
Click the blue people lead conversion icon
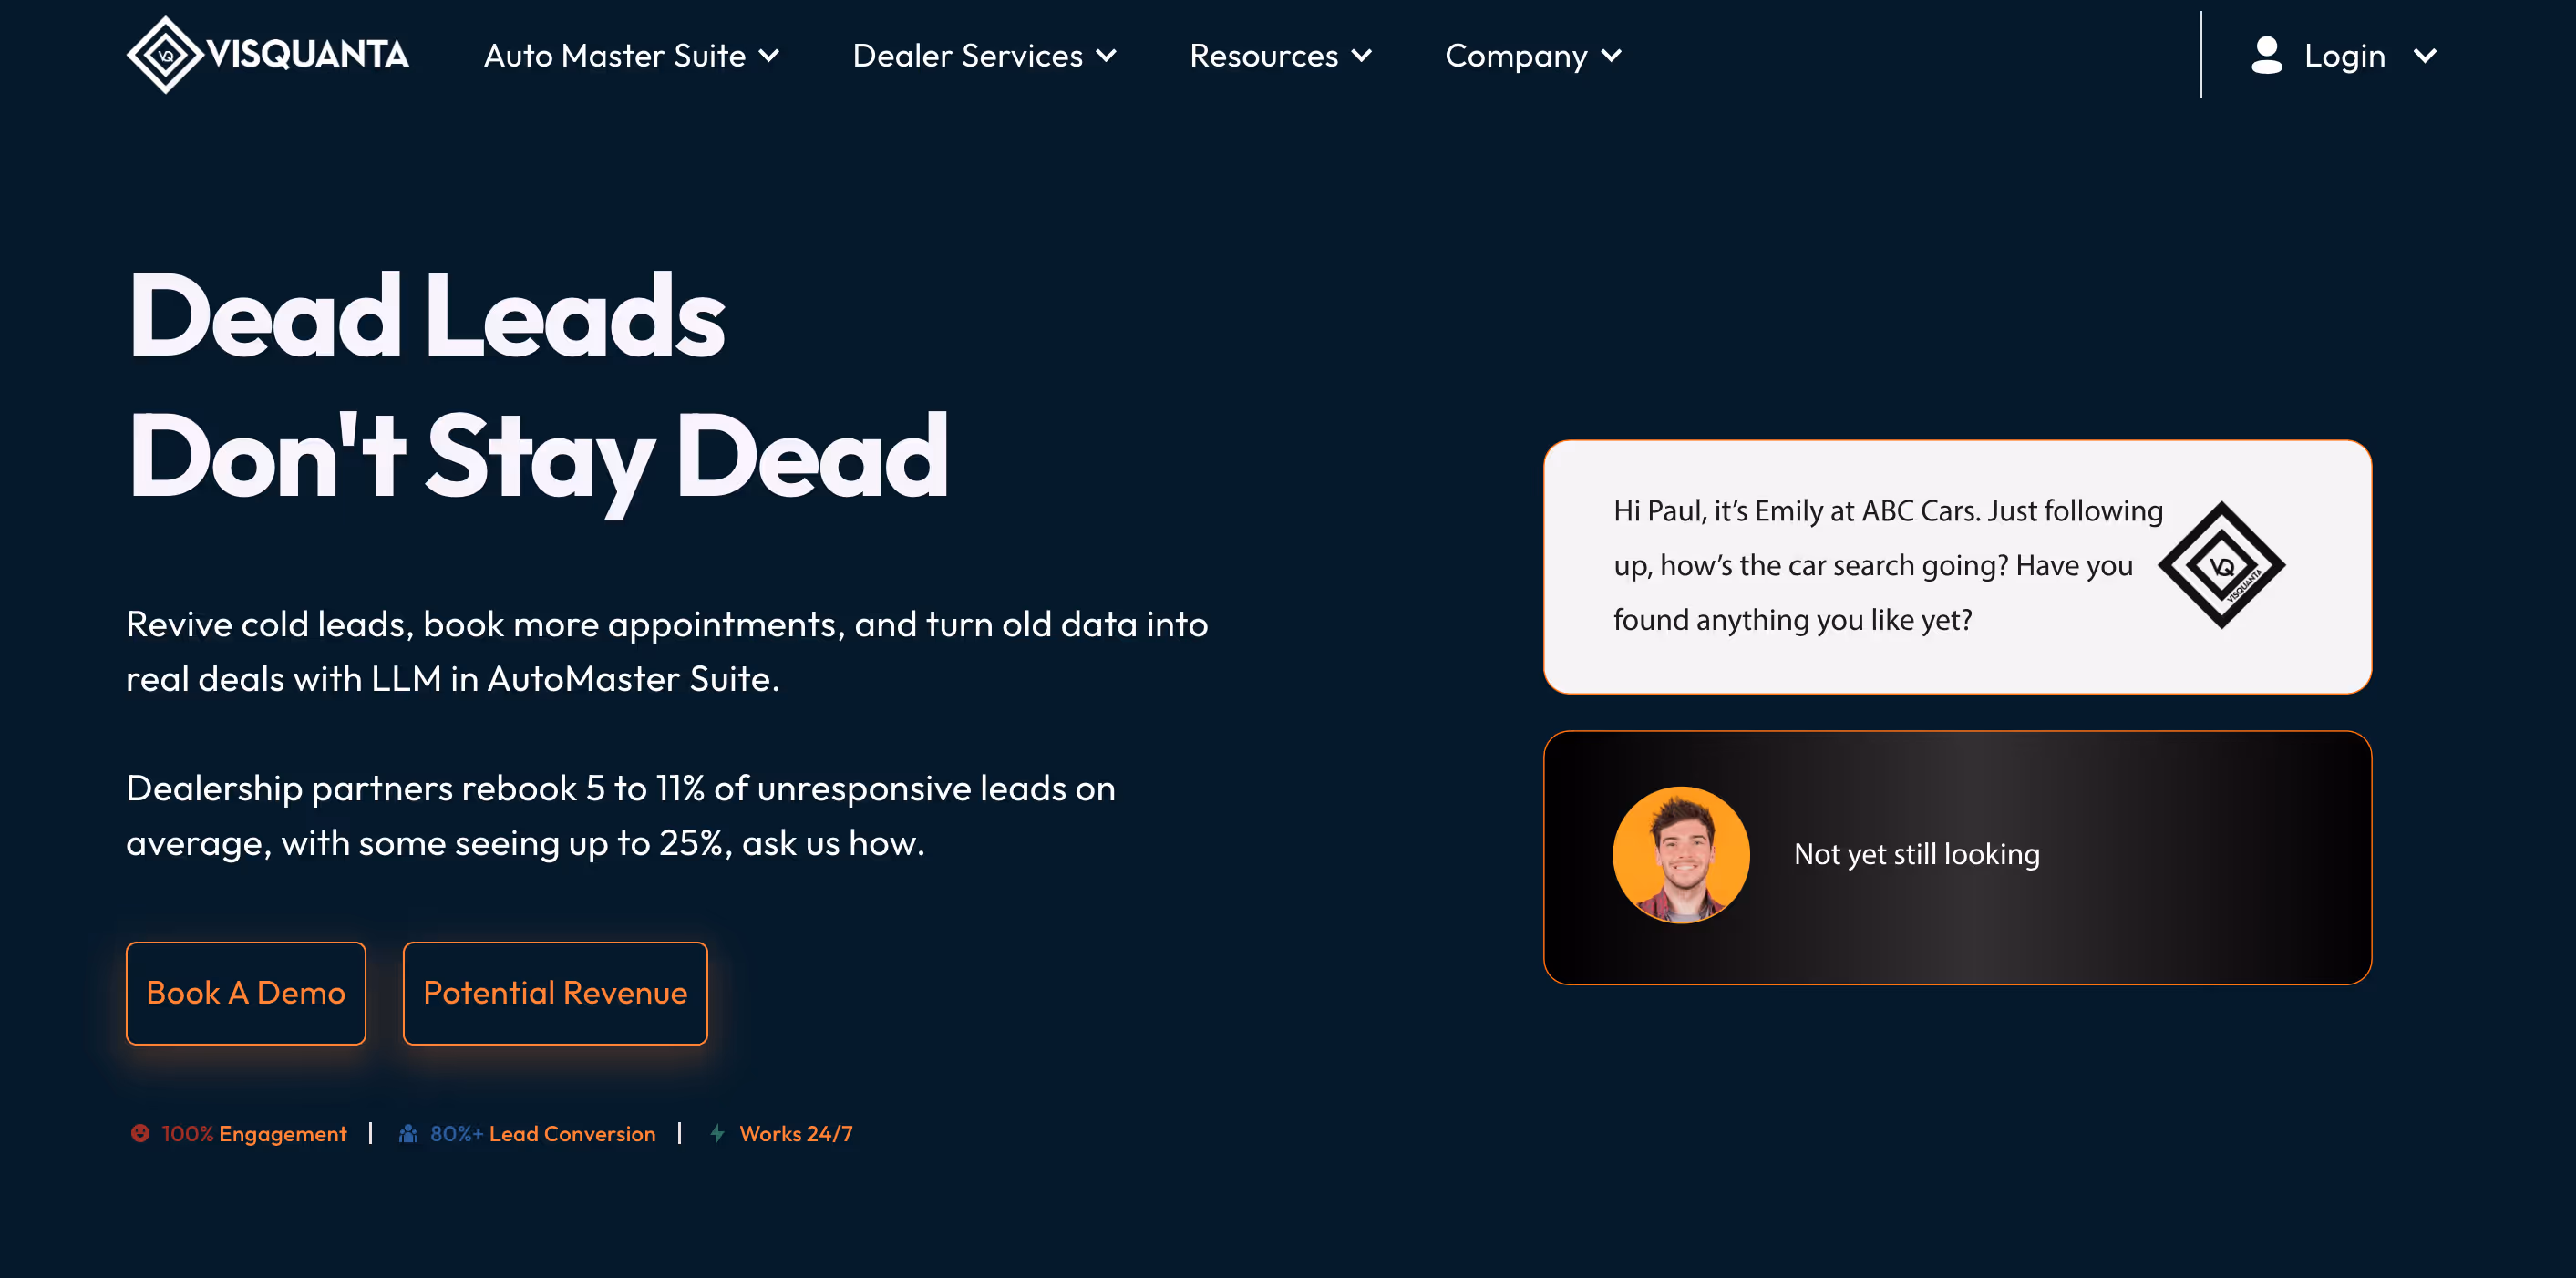pyautogui.click(x=408, y=1133)
